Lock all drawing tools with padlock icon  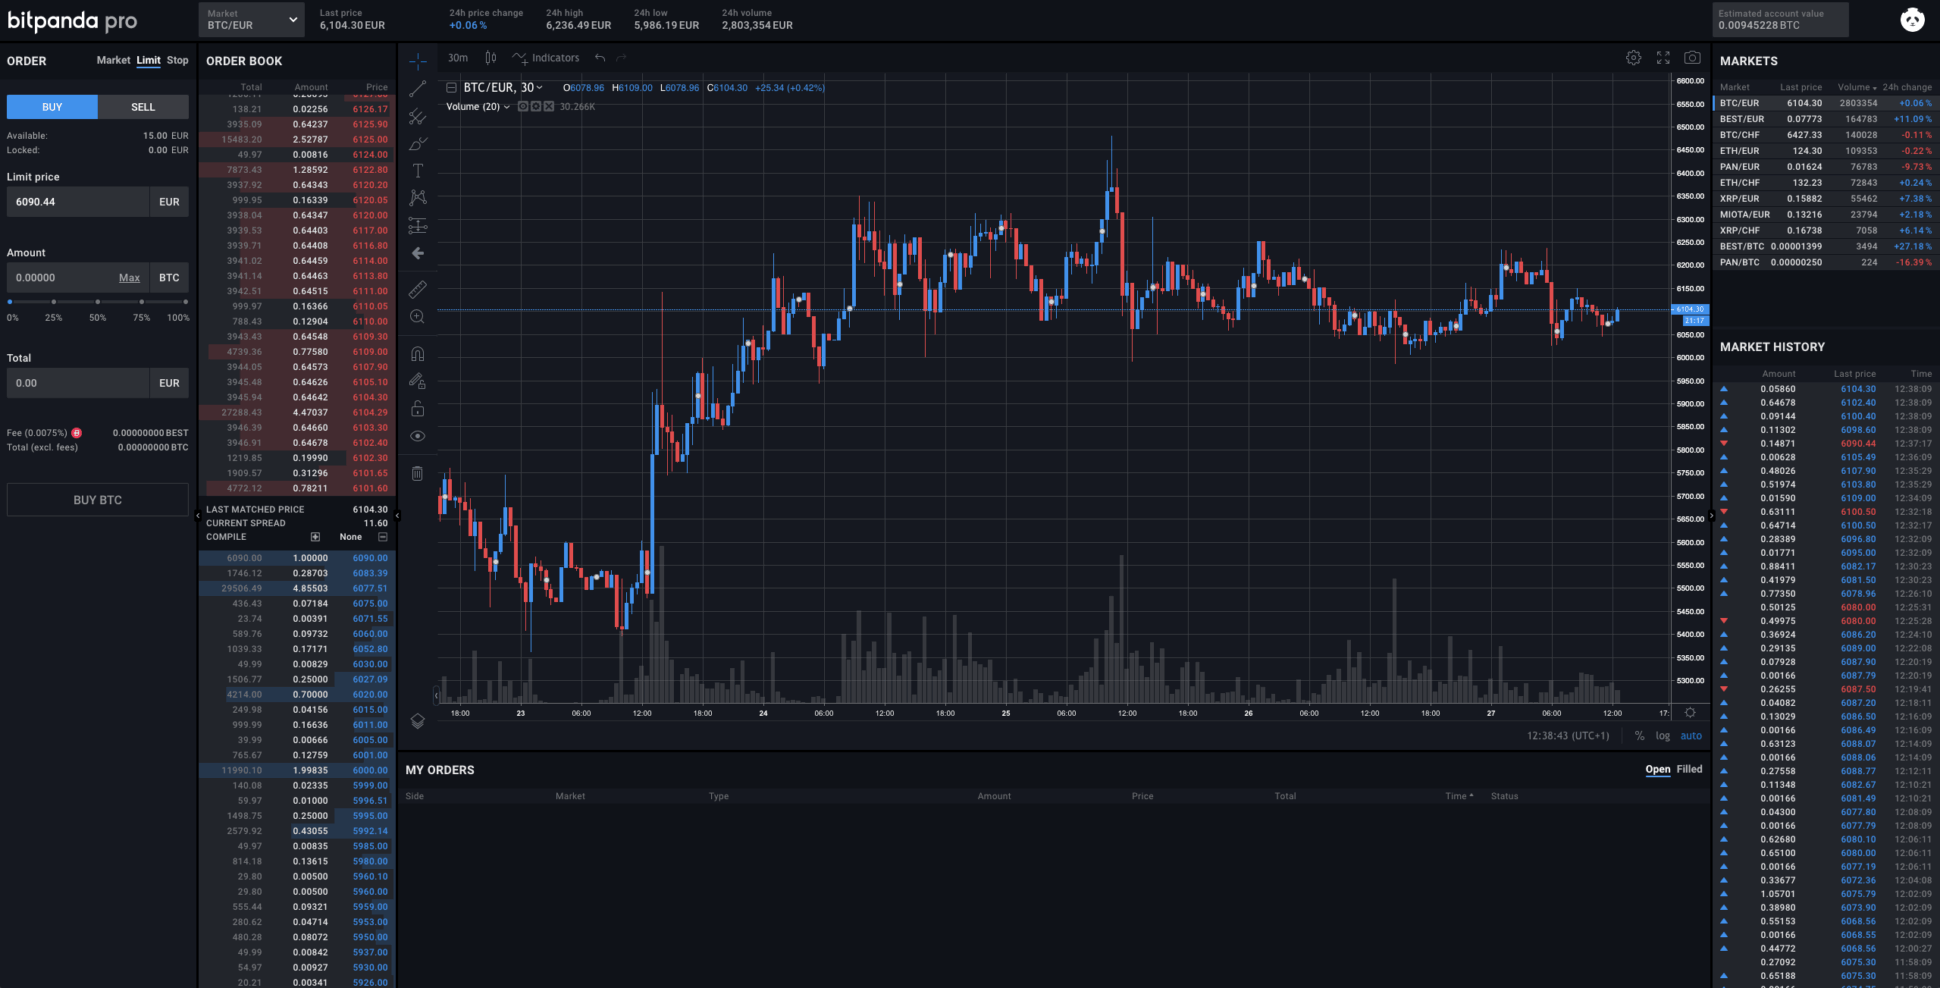pos(418,408)
